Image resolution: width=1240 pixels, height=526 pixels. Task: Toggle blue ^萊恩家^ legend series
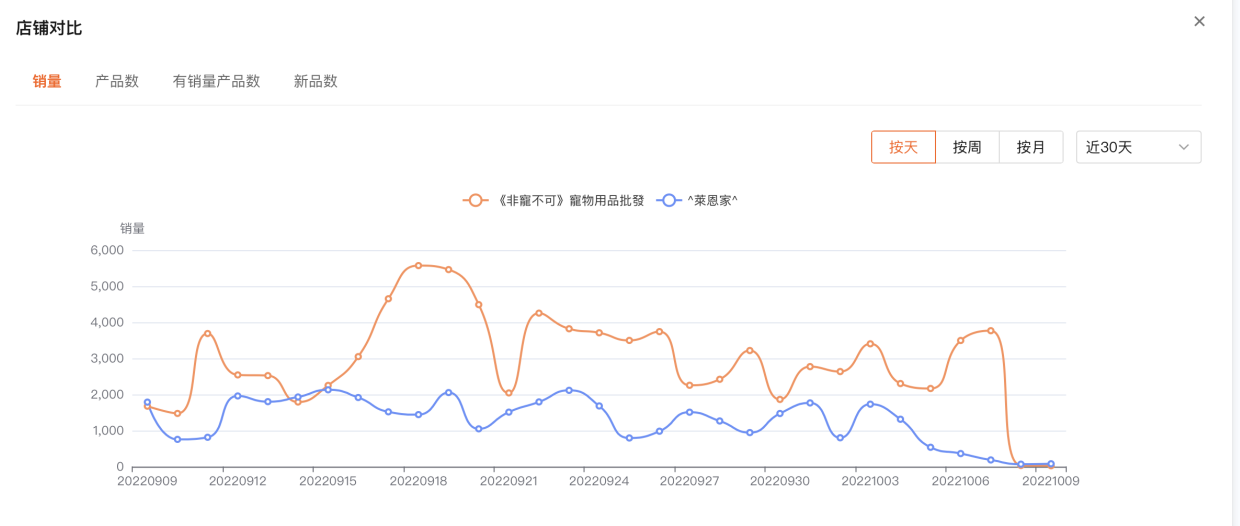pos(712,200)
